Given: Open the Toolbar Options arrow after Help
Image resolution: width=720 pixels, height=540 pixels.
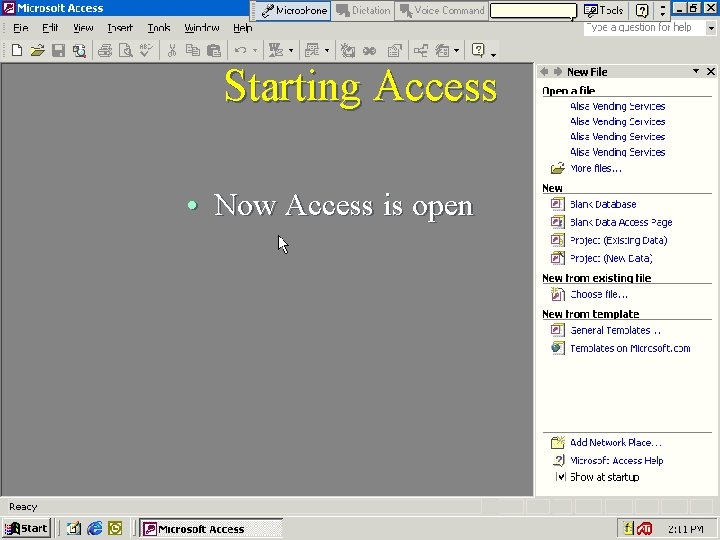Looking at the screenshot, I should pyautogui.click(x=493, y=54).
